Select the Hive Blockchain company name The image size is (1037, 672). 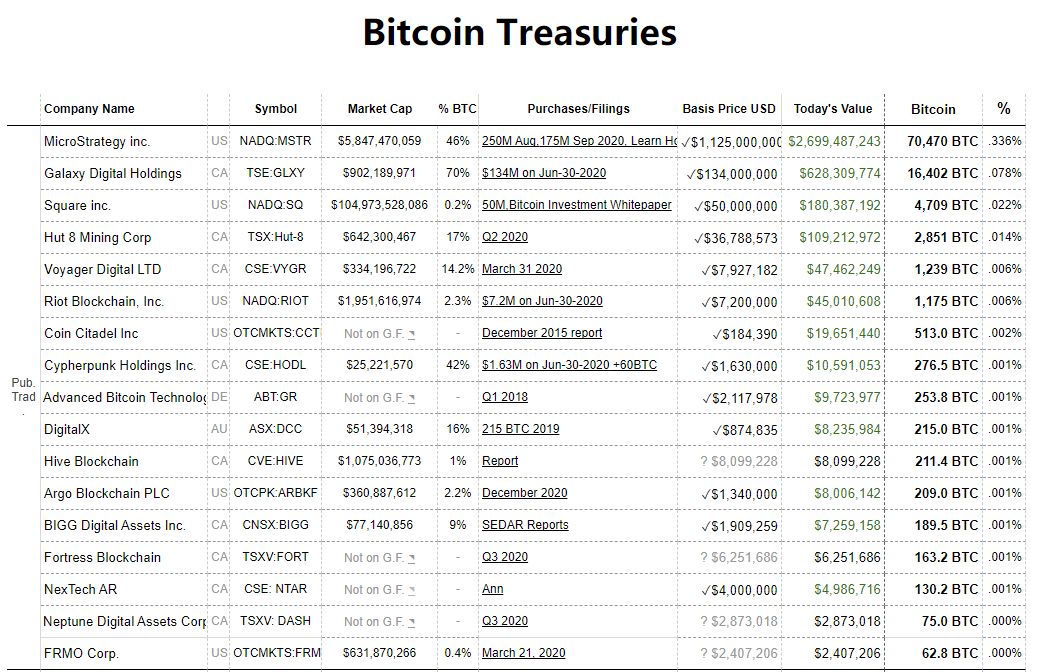click(x=91, y=461)
